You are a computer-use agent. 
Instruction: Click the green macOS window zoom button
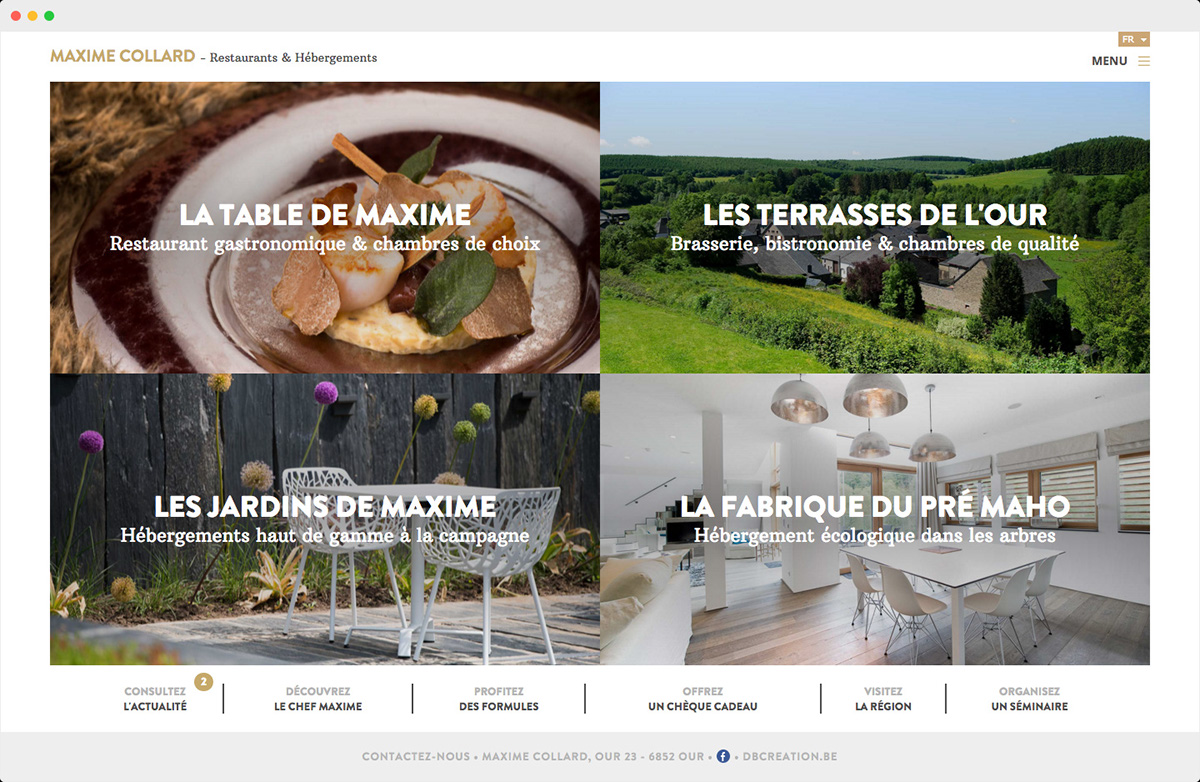pyautogui.click(x=49, y=16)
